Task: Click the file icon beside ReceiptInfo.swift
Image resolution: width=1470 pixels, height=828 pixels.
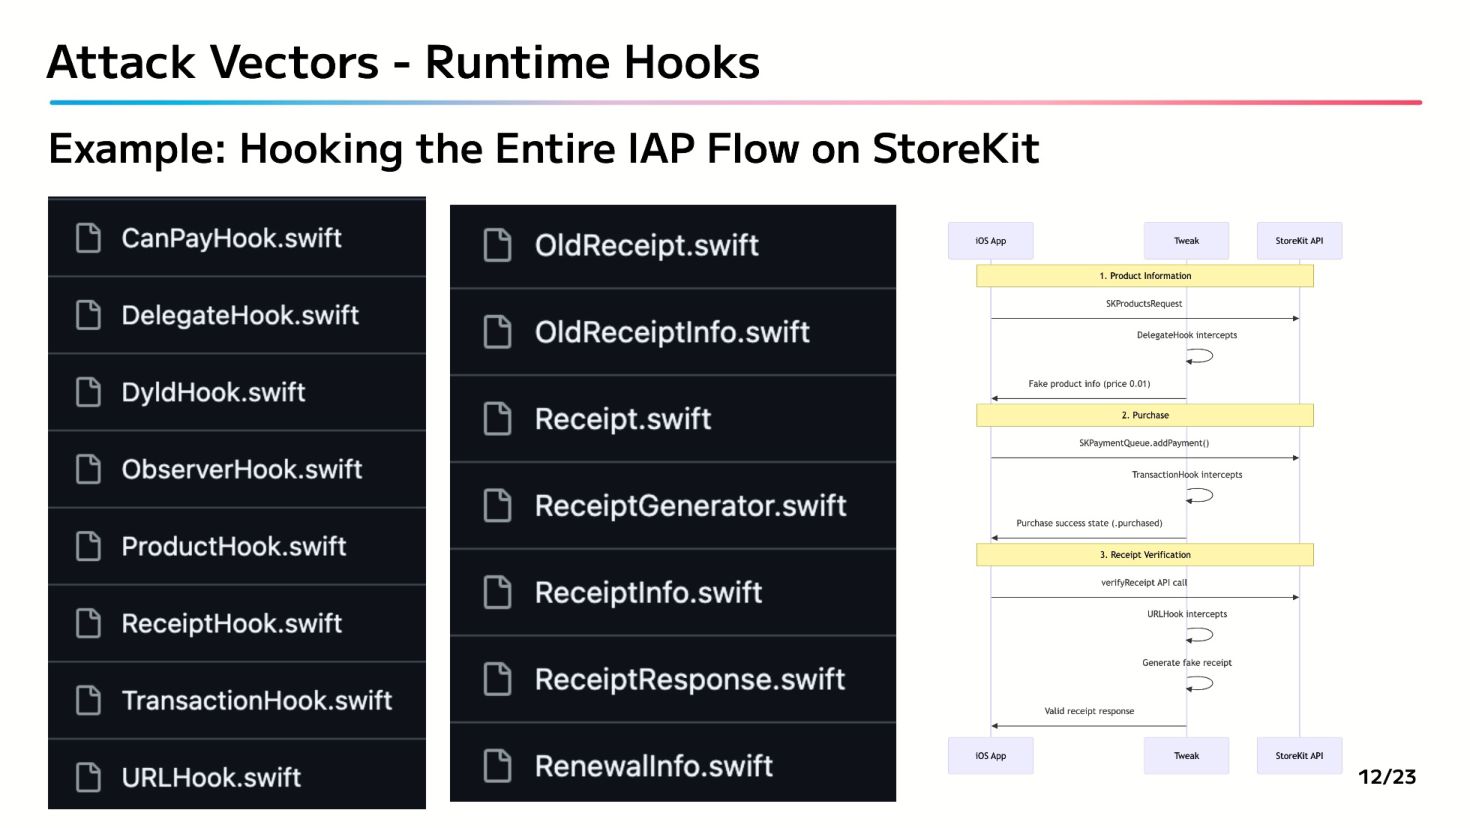Action: (x=498, y=593)
